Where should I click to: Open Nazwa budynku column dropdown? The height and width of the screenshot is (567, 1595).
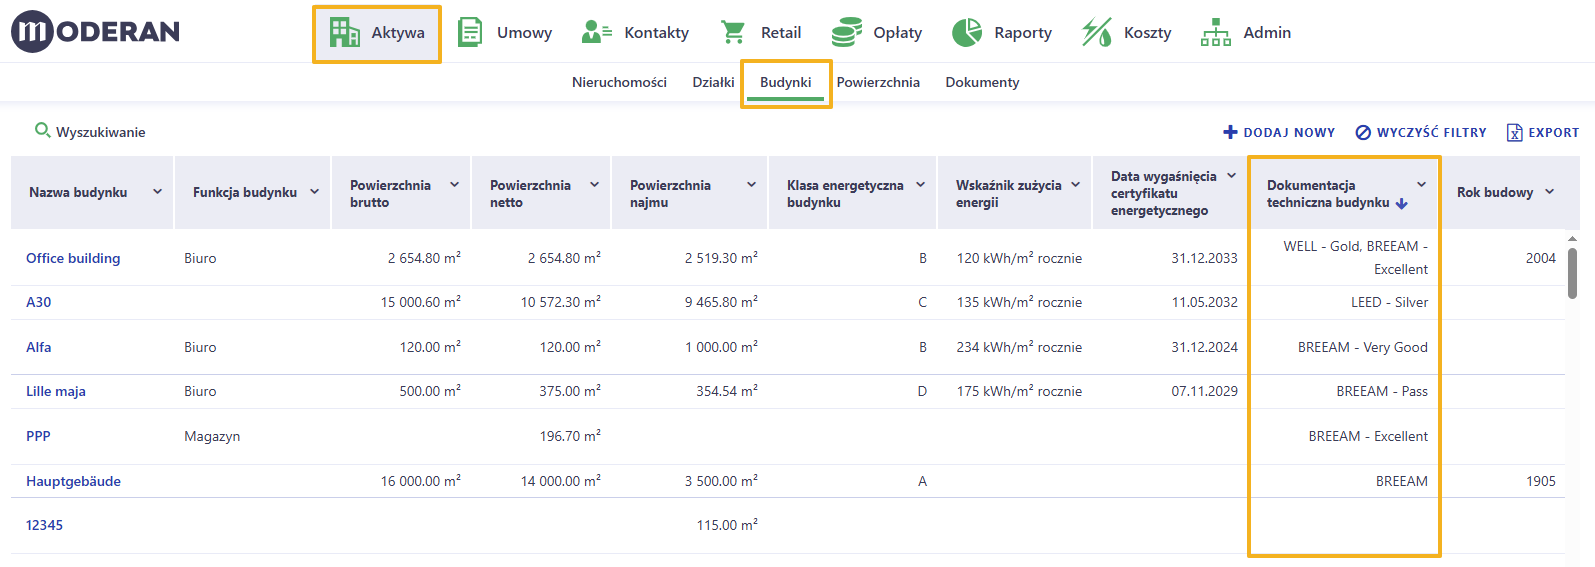[157, 191]
